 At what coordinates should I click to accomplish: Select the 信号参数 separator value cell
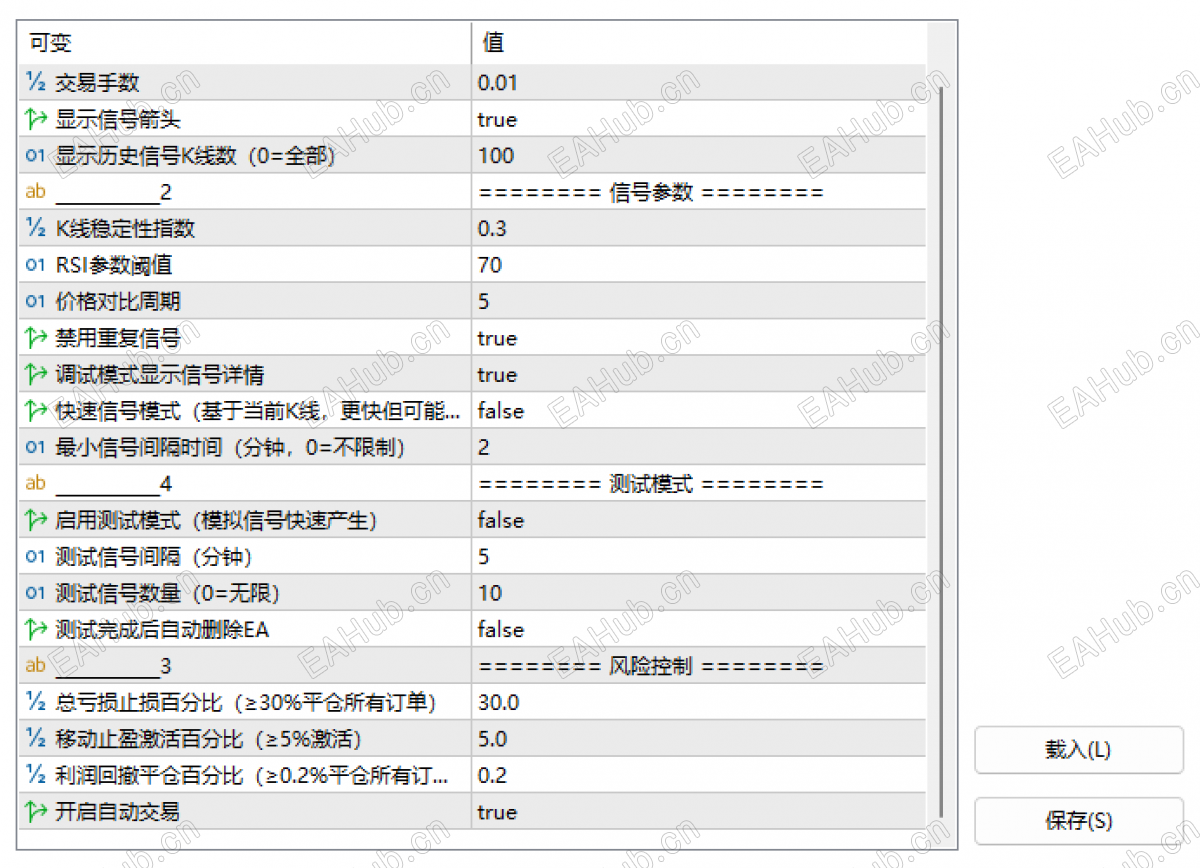click(x=699, y=192)
